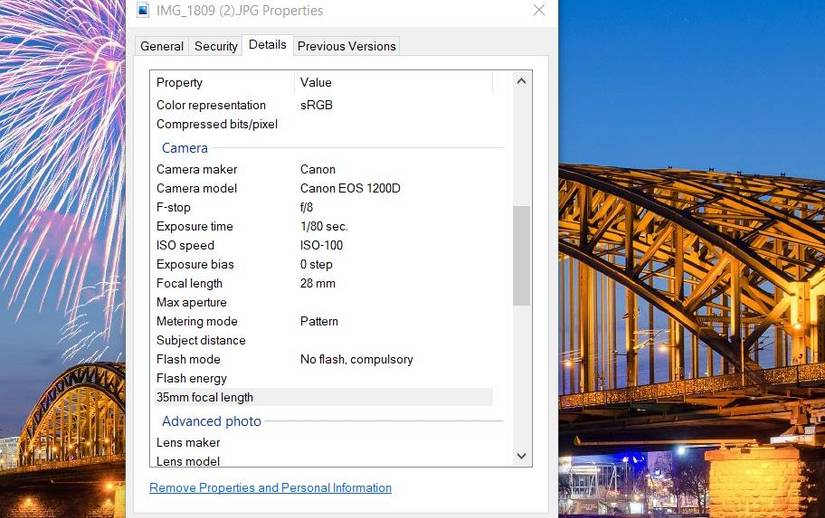This screenshot has width=825, height=518.
Task: Click the Focal length value 28 mm
Action: click(318, 283)
